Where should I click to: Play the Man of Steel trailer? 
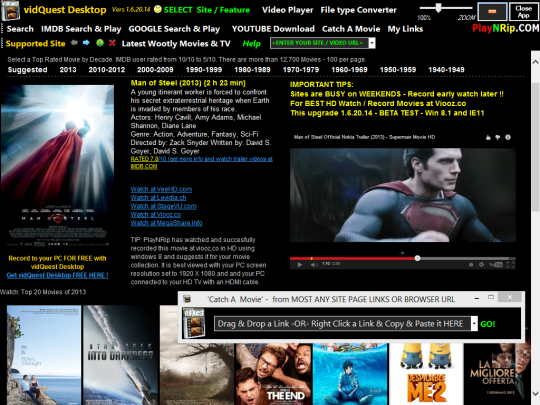[300, 264]
